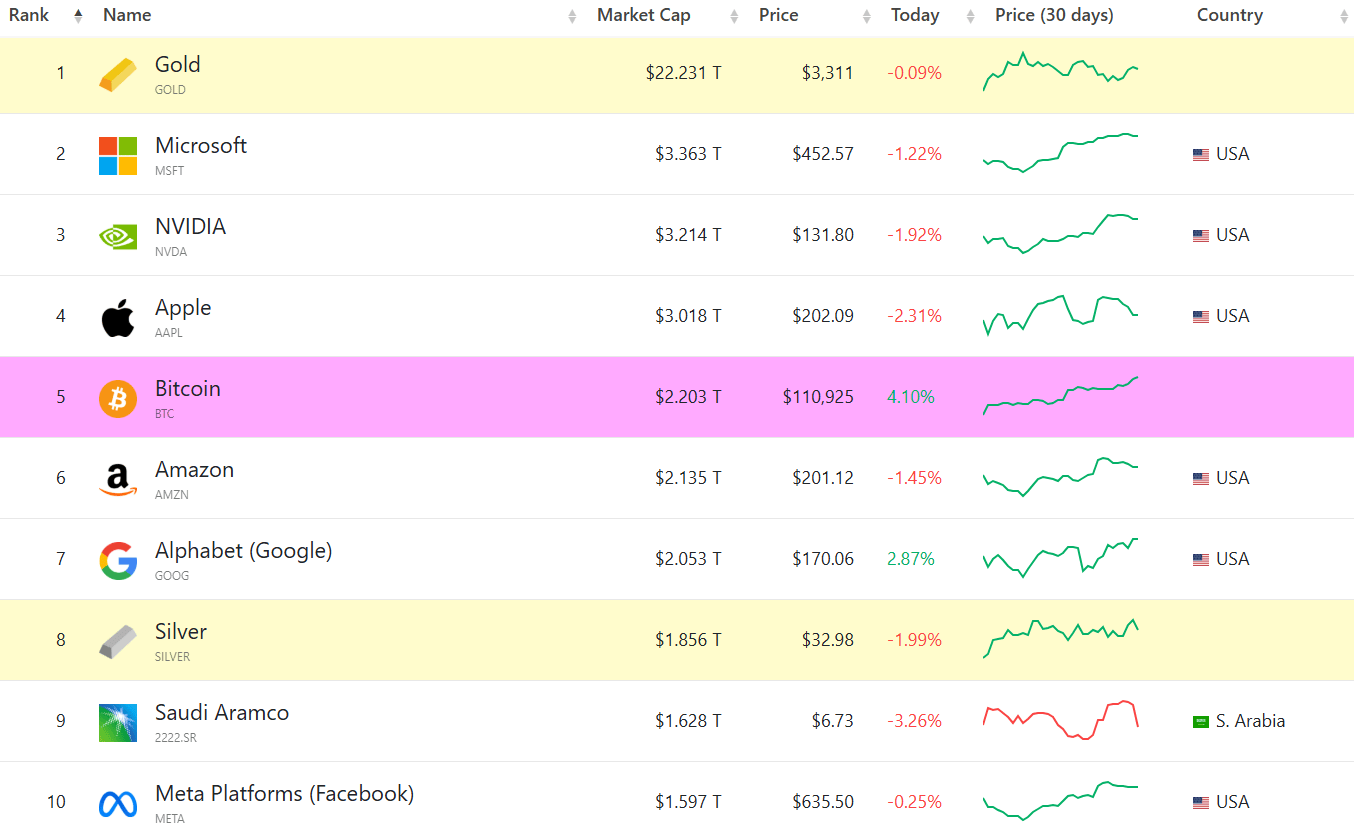The image size is (1354, 837).
Task: Click Gold's 30-day price chart
Action: click(x=1061, y=71)
